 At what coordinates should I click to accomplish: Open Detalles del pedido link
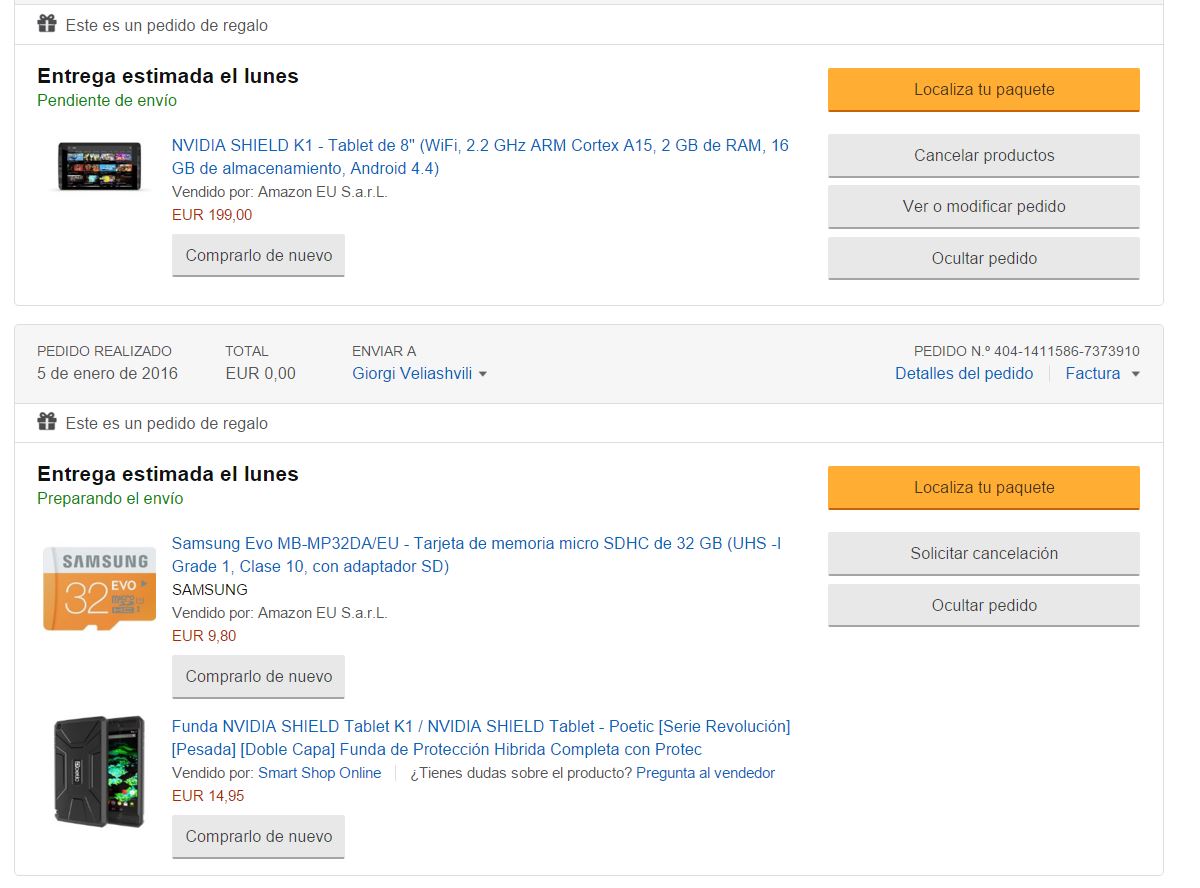[x=964, y=374]
